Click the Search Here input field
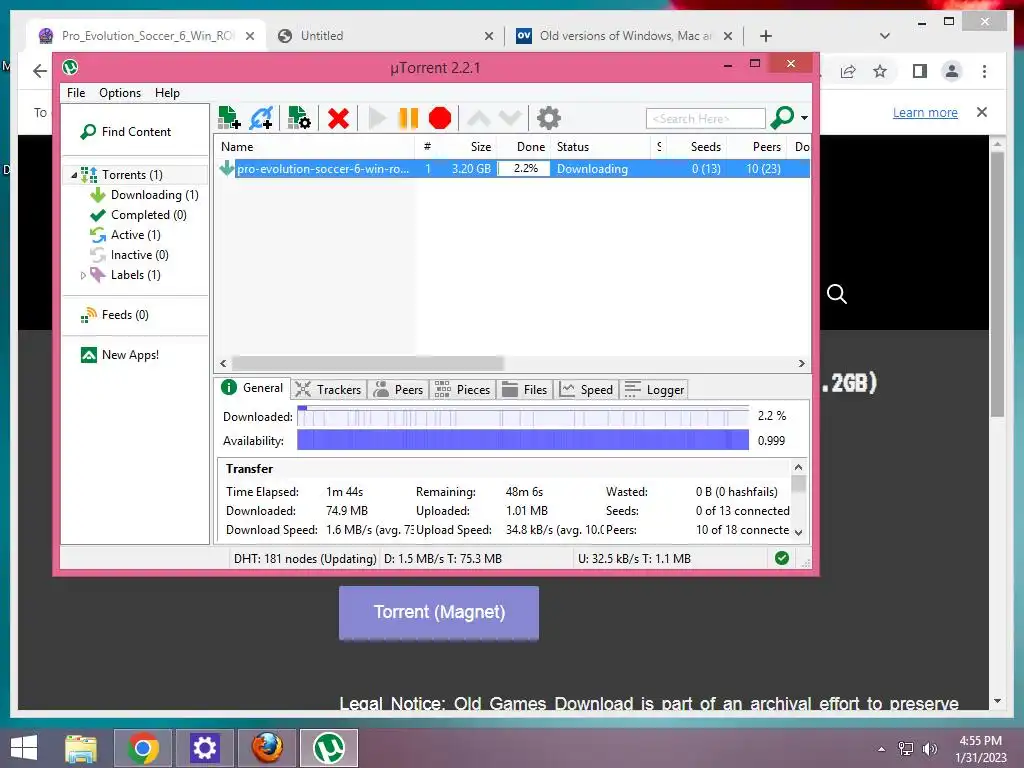This screenshot has height=768, width=1024. (705, 118)
